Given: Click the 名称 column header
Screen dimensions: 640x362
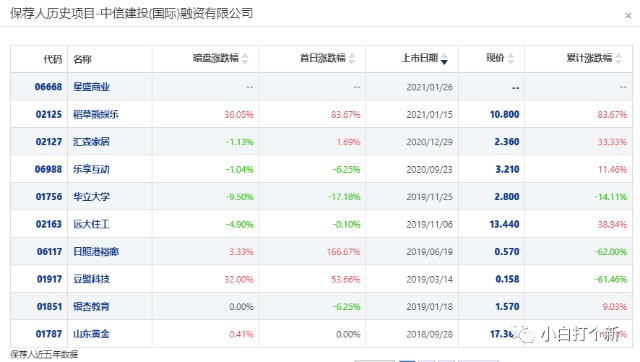Looking at the screenshot, I should click(x=82, y=59).
